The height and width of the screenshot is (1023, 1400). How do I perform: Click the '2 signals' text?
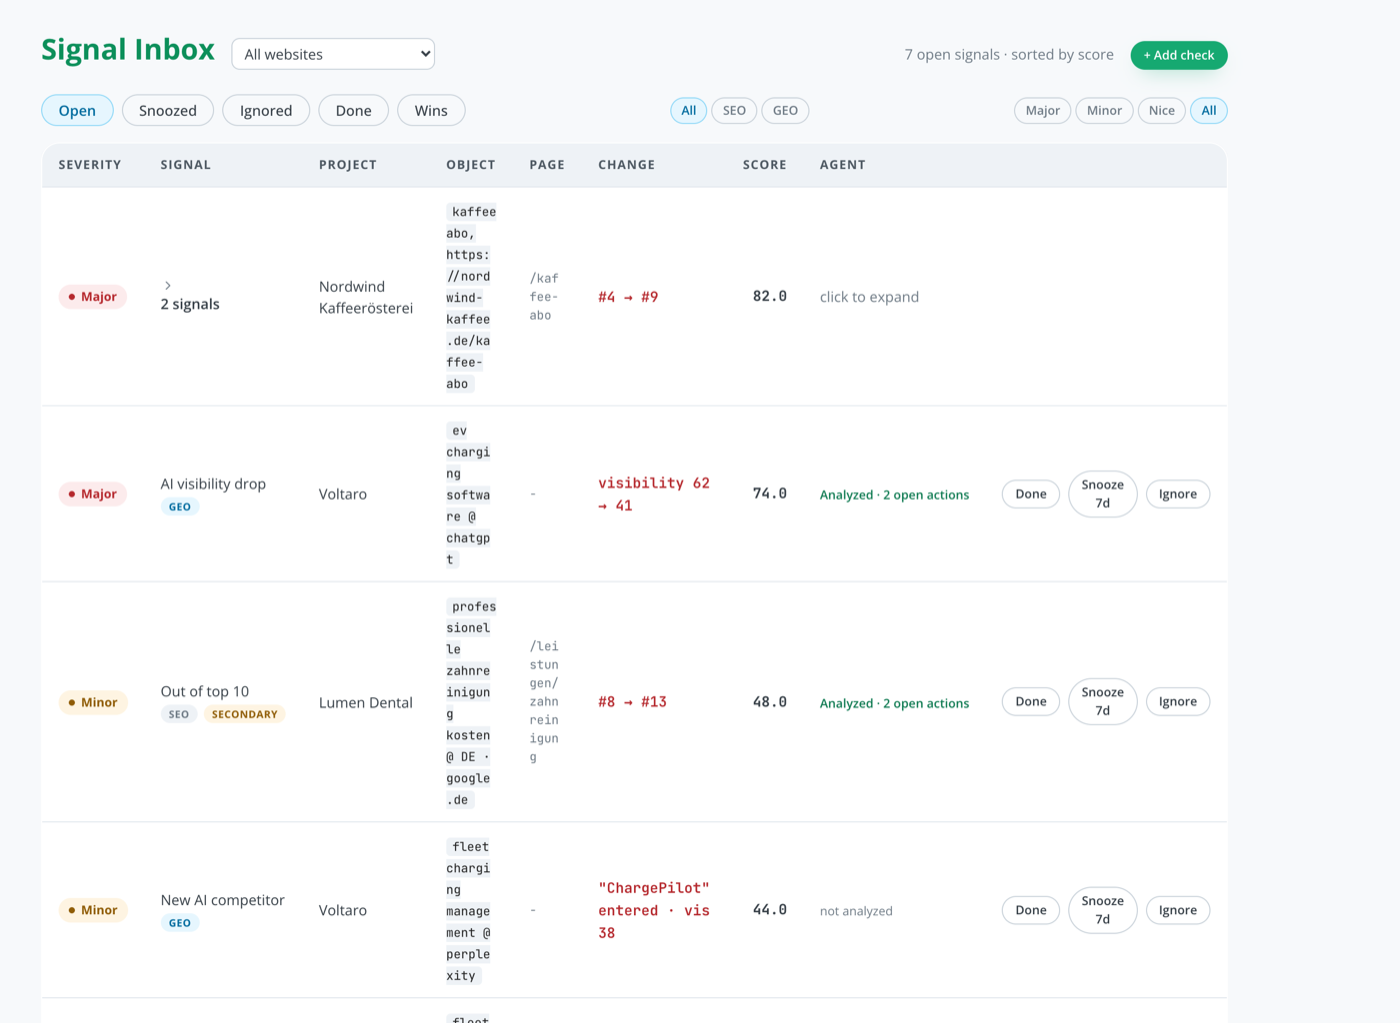point(190,304)
